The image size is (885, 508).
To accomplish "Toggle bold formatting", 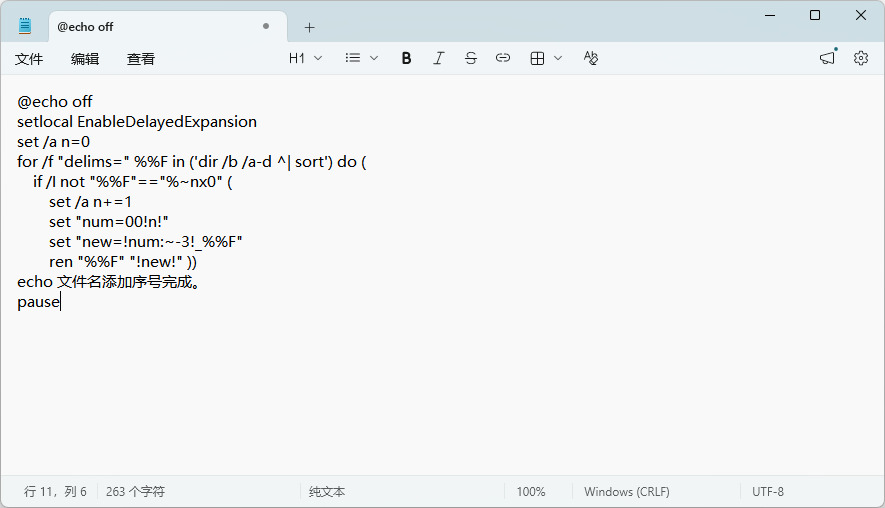I will pos(406,58).
